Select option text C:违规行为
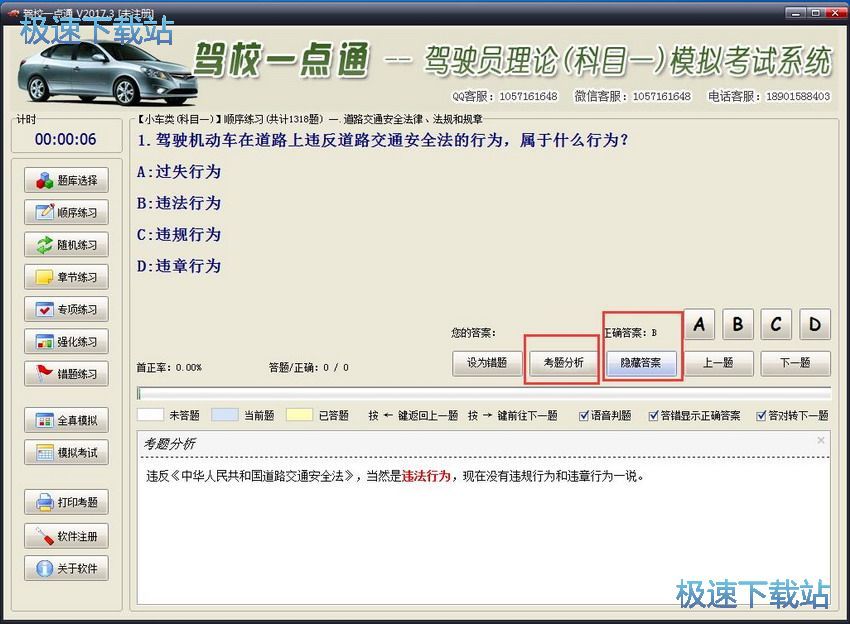 pyautogui.click(x=179, y=235)
